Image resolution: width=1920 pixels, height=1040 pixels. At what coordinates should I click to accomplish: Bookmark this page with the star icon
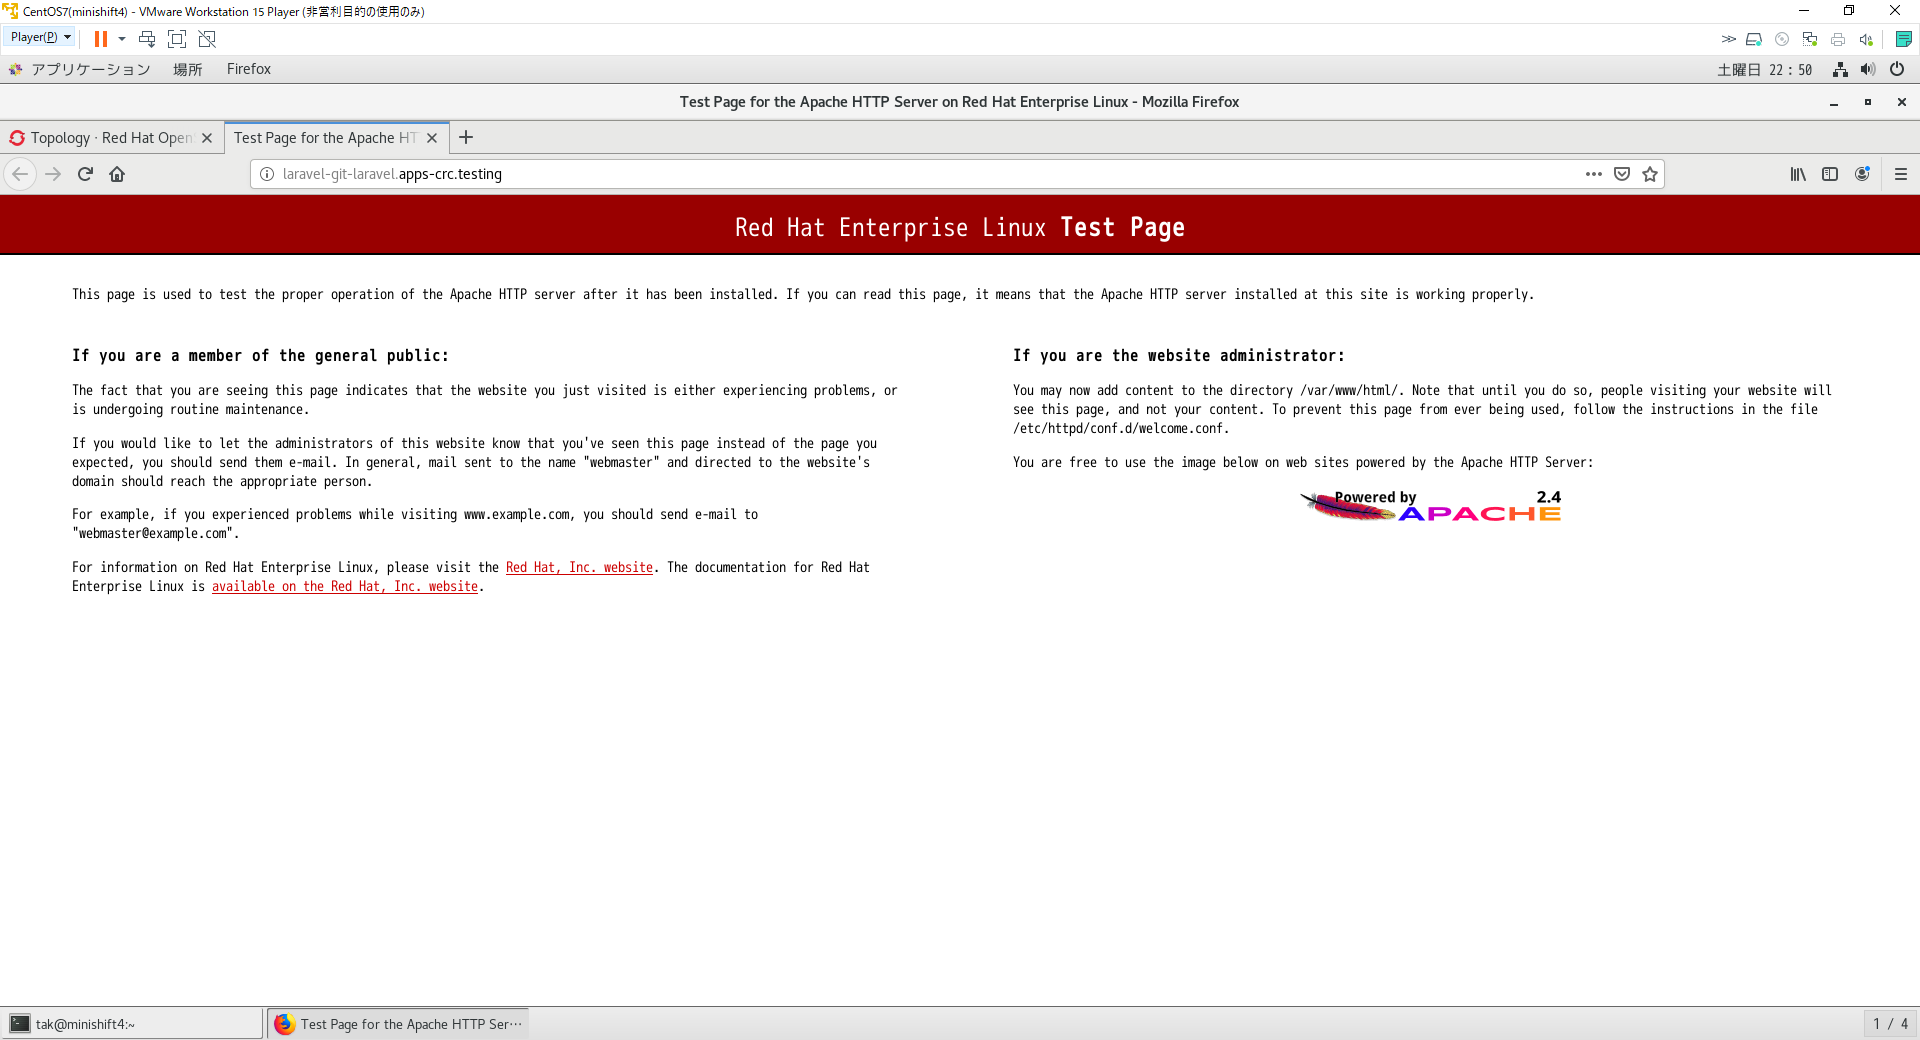1650,174
